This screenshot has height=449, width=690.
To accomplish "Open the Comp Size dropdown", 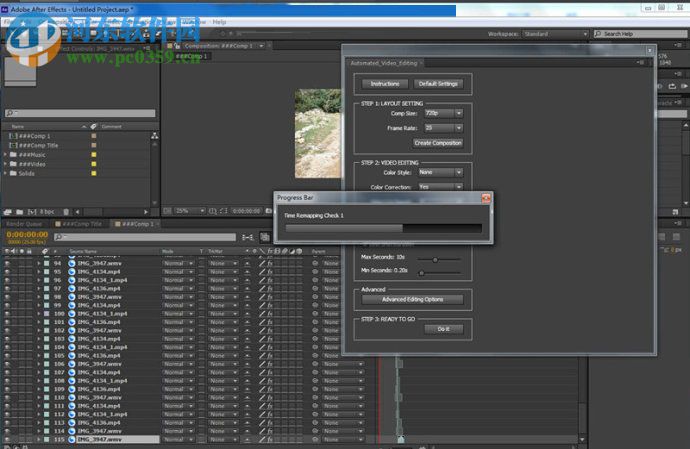I will coord(443,114).
